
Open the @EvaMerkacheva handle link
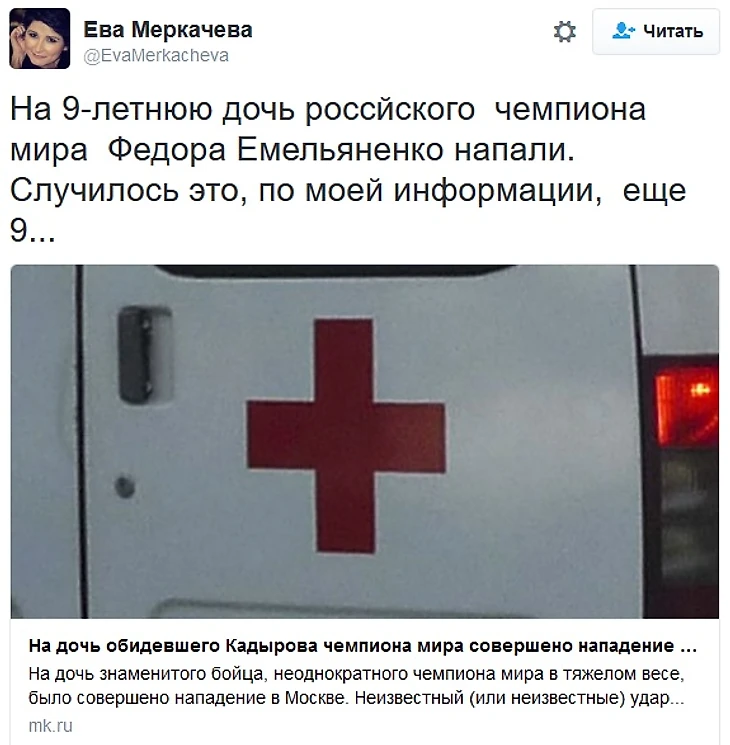coord(156,56)
